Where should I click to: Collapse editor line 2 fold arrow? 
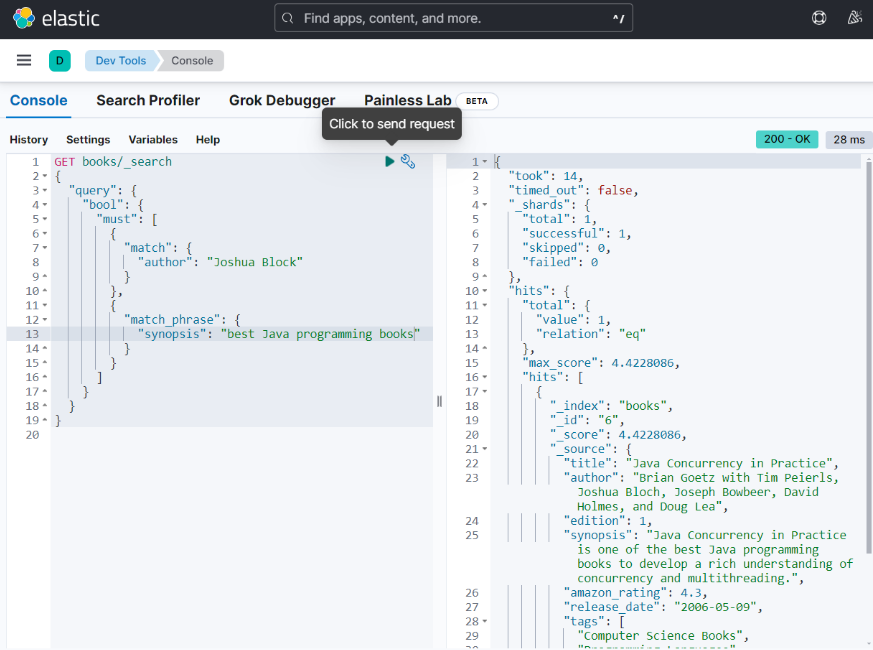[x=45, y=176]
